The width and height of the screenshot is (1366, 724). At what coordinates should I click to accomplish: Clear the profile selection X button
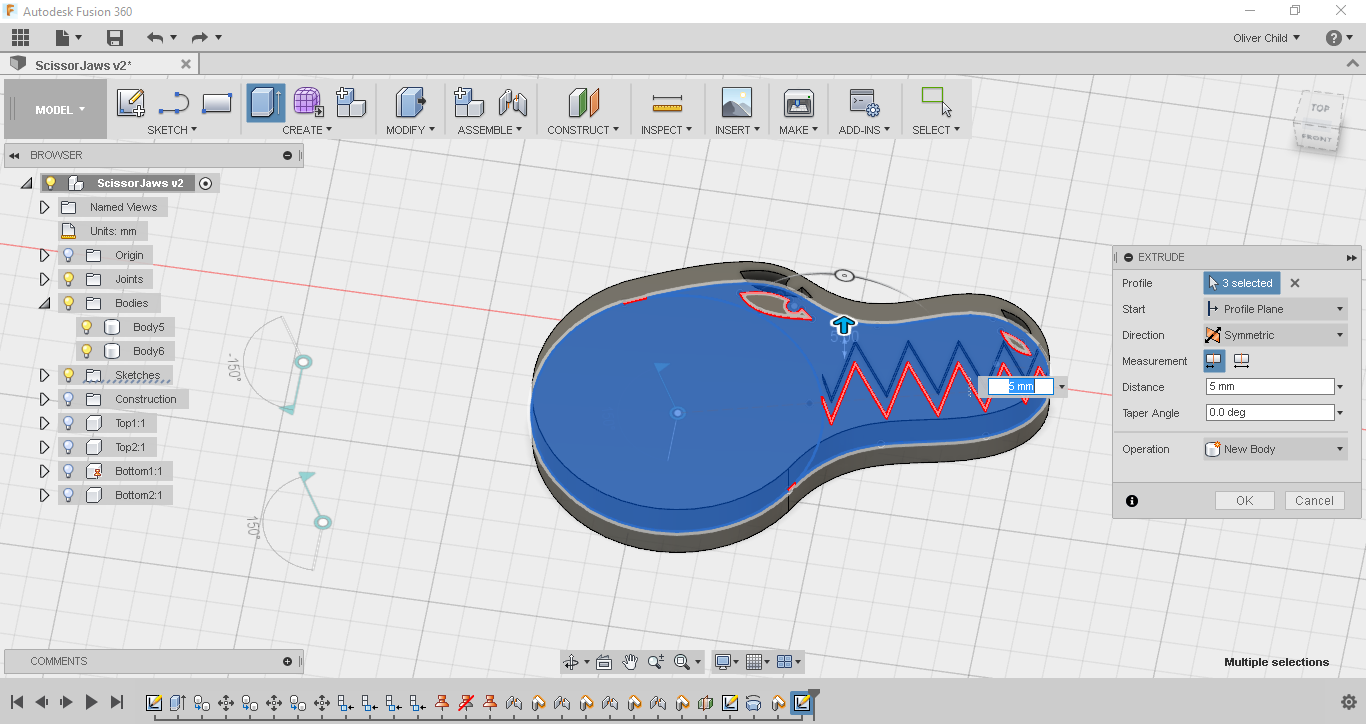click(x=1295, y=283)
